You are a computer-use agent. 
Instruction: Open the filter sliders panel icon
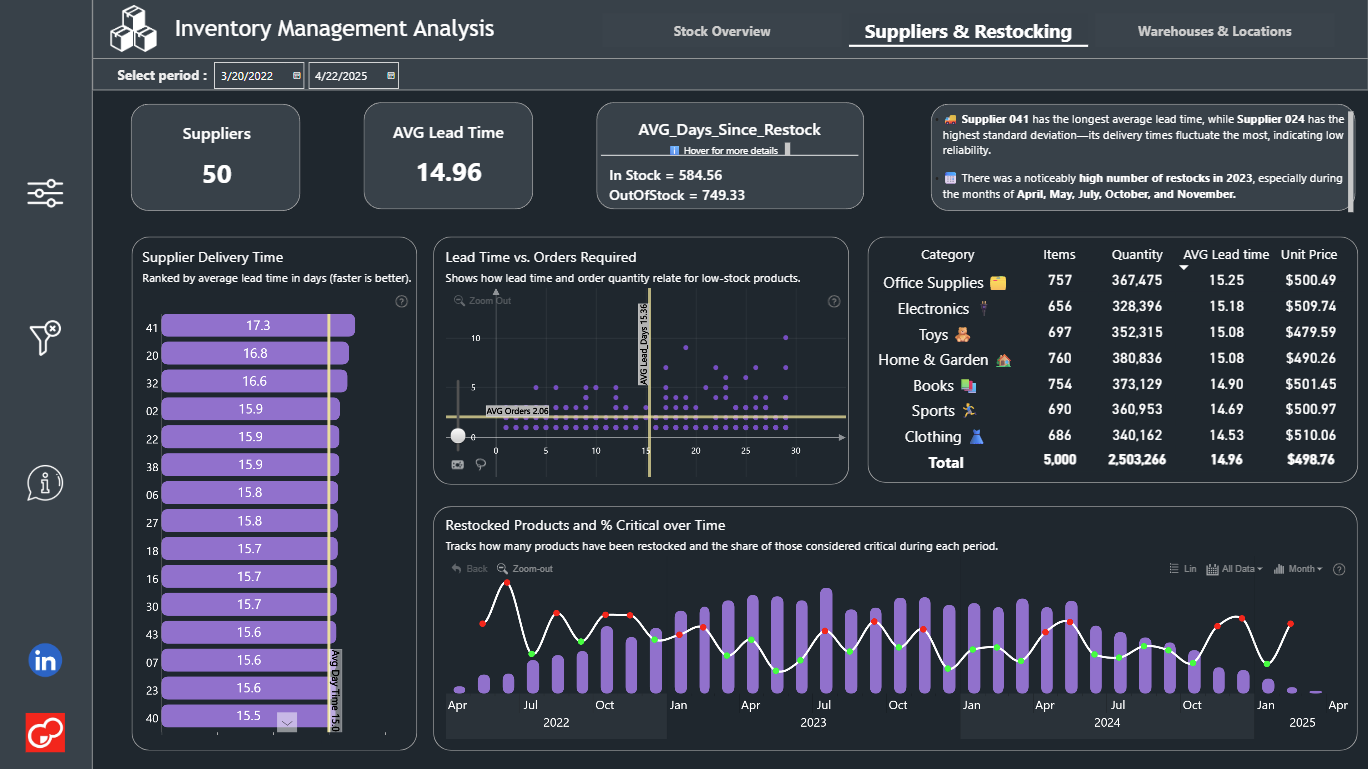tap(45, 193)
